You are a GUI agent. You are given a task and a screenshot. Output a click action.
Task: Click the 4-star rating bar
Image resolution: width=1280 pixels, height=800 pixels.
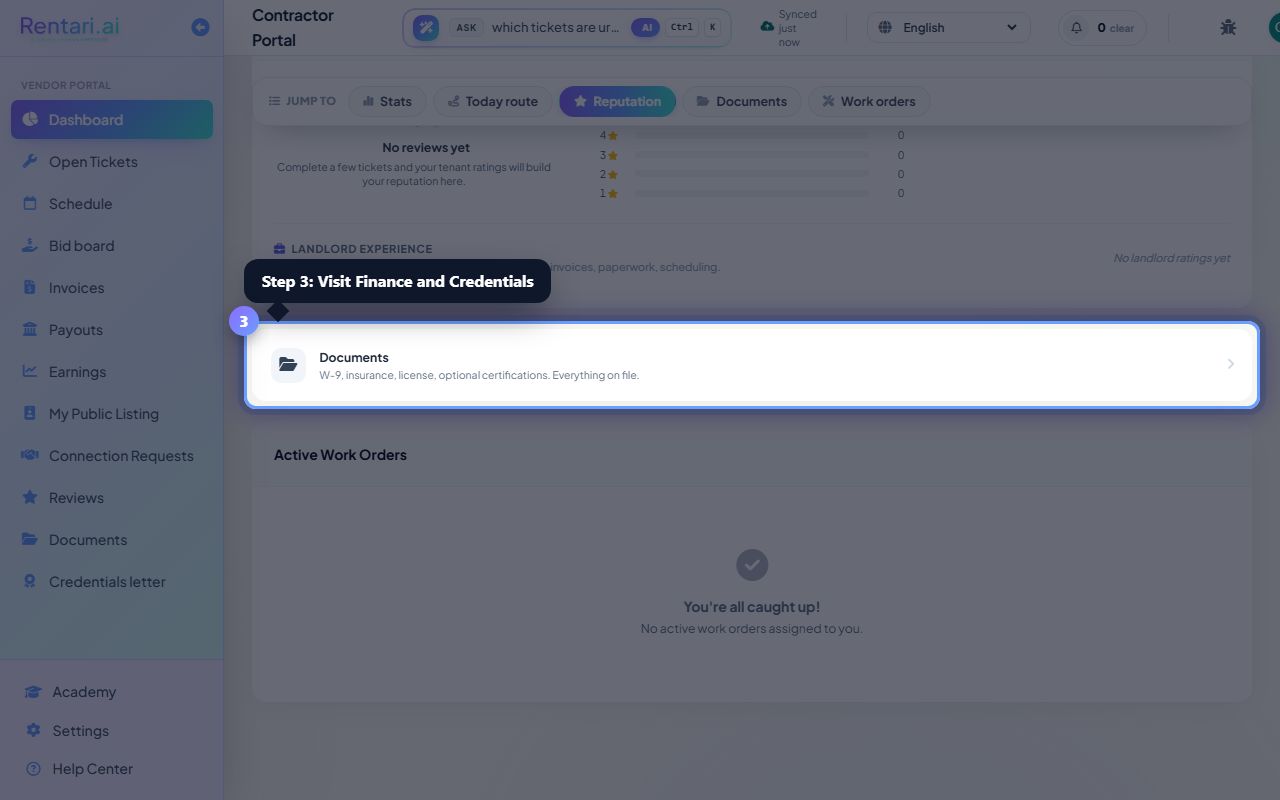pyautogui.click(x=751, y=135)
